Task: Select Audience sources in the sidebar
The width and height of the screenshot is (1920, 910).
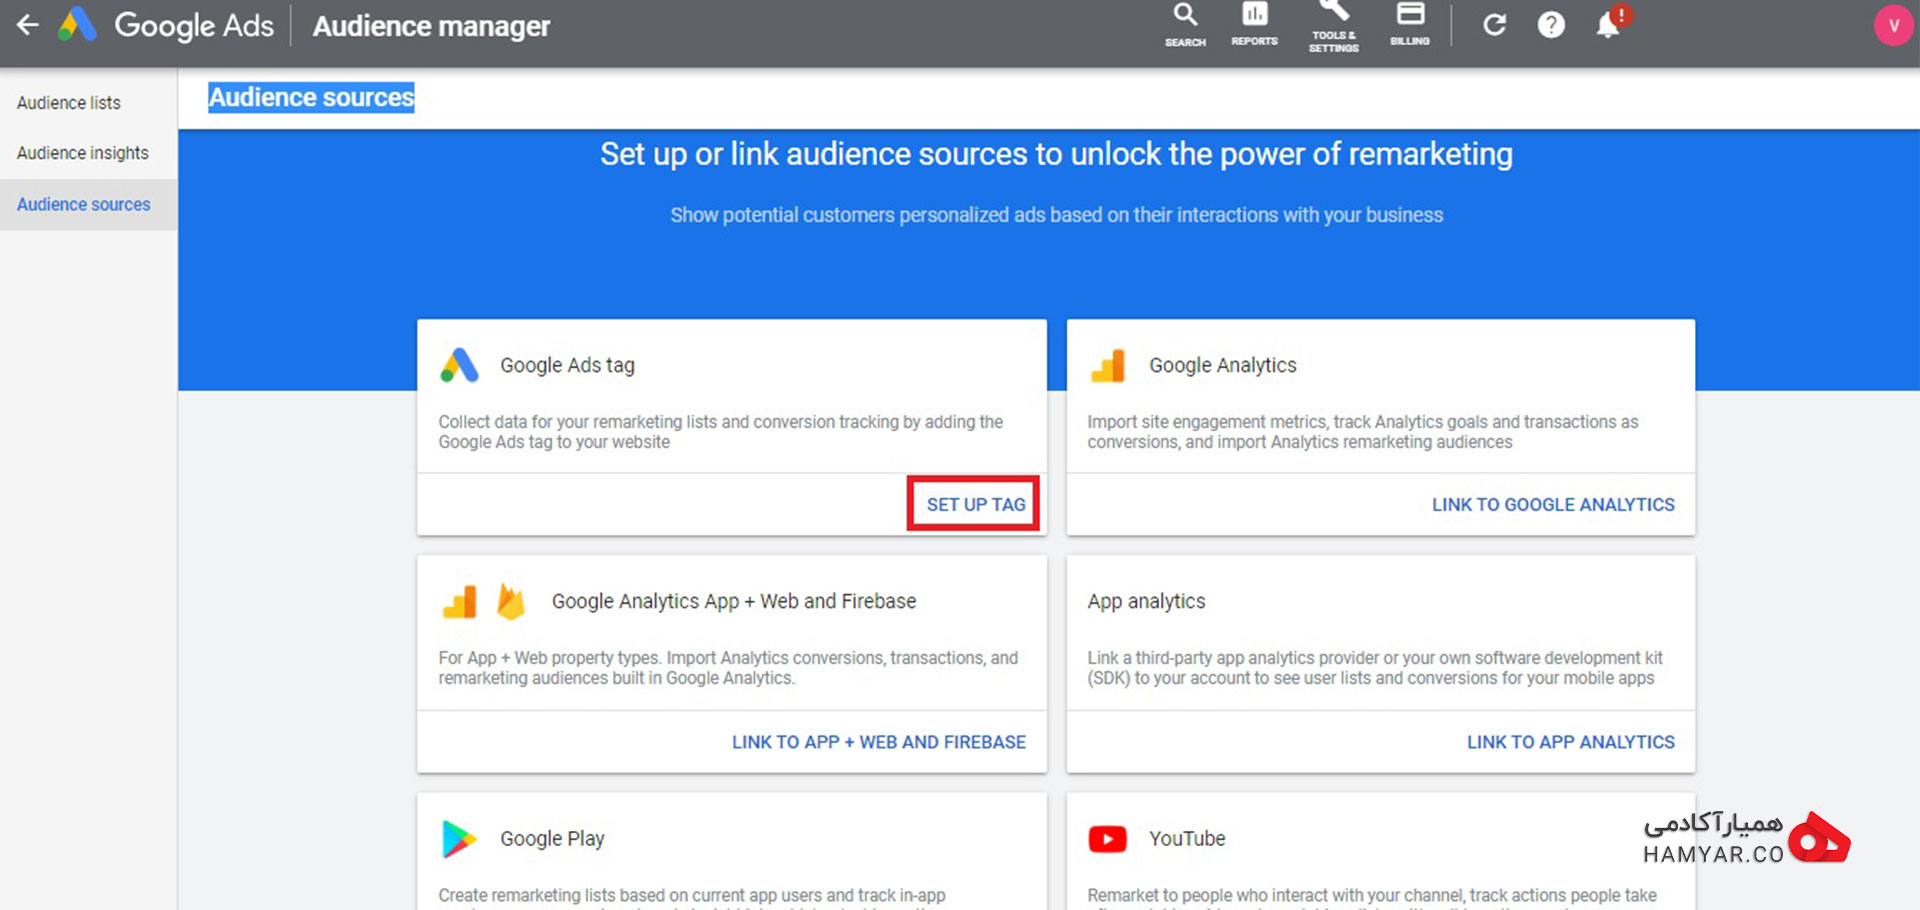Action: 84,204
